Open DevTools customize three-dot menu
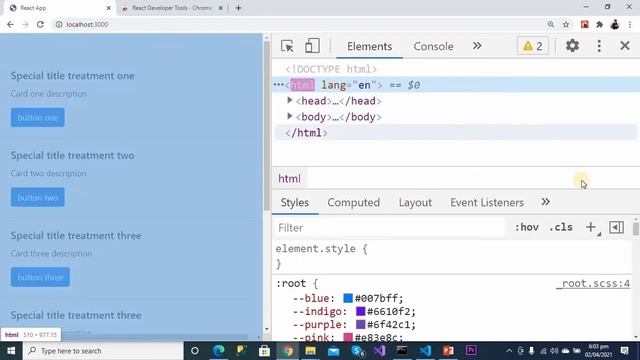640x360 pixels. [x=599, y=46]
